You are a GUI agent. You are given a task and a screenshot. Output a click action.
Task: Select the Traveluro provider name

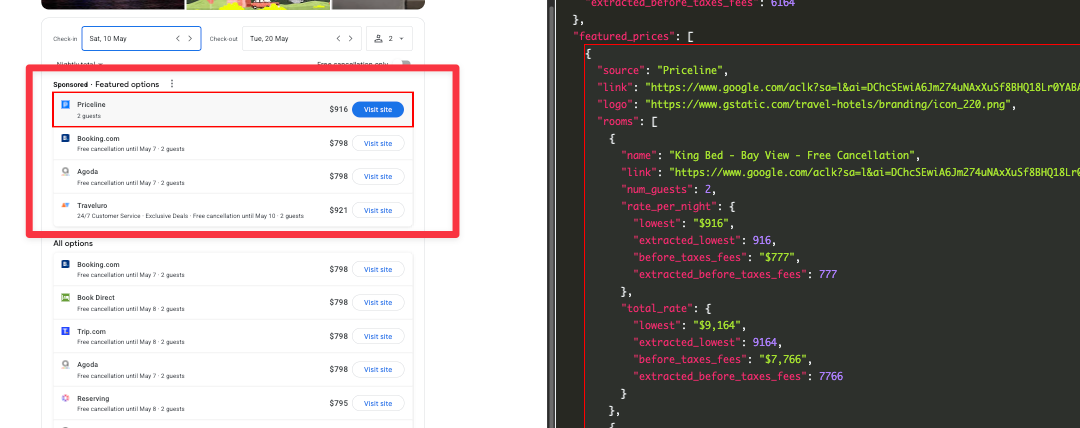(x=92, y=205)
